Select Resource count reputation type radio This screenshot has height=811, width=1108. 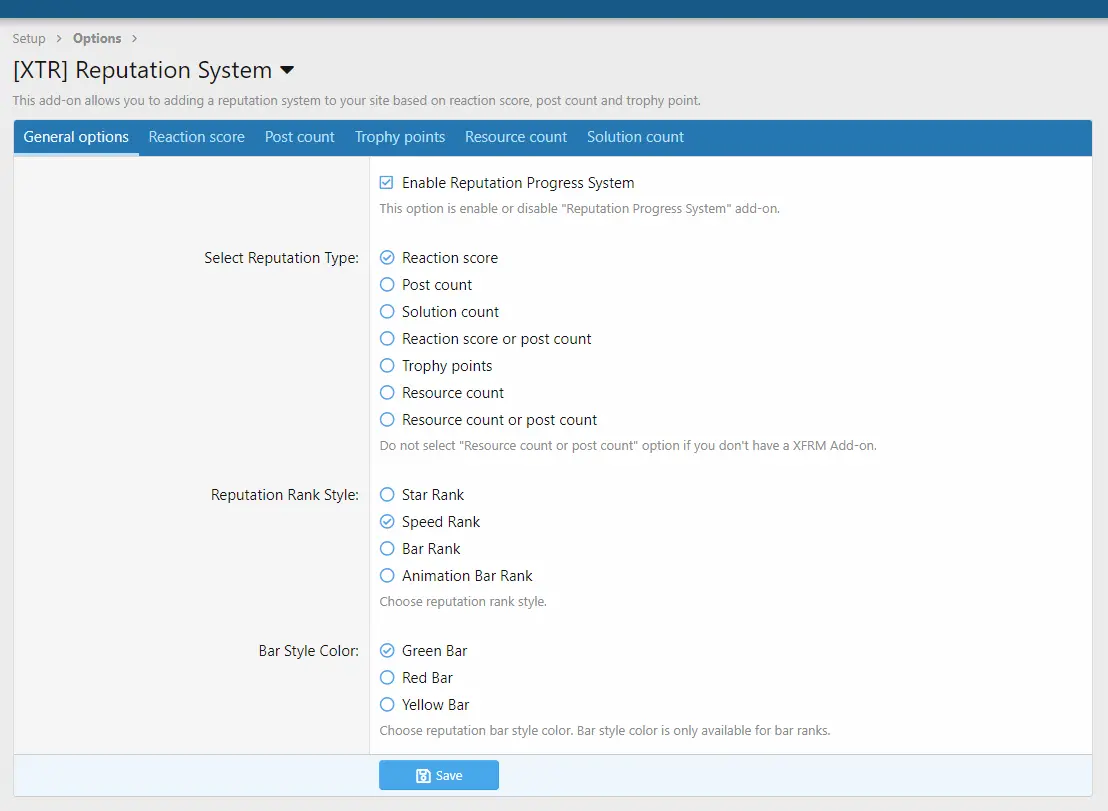387,393
